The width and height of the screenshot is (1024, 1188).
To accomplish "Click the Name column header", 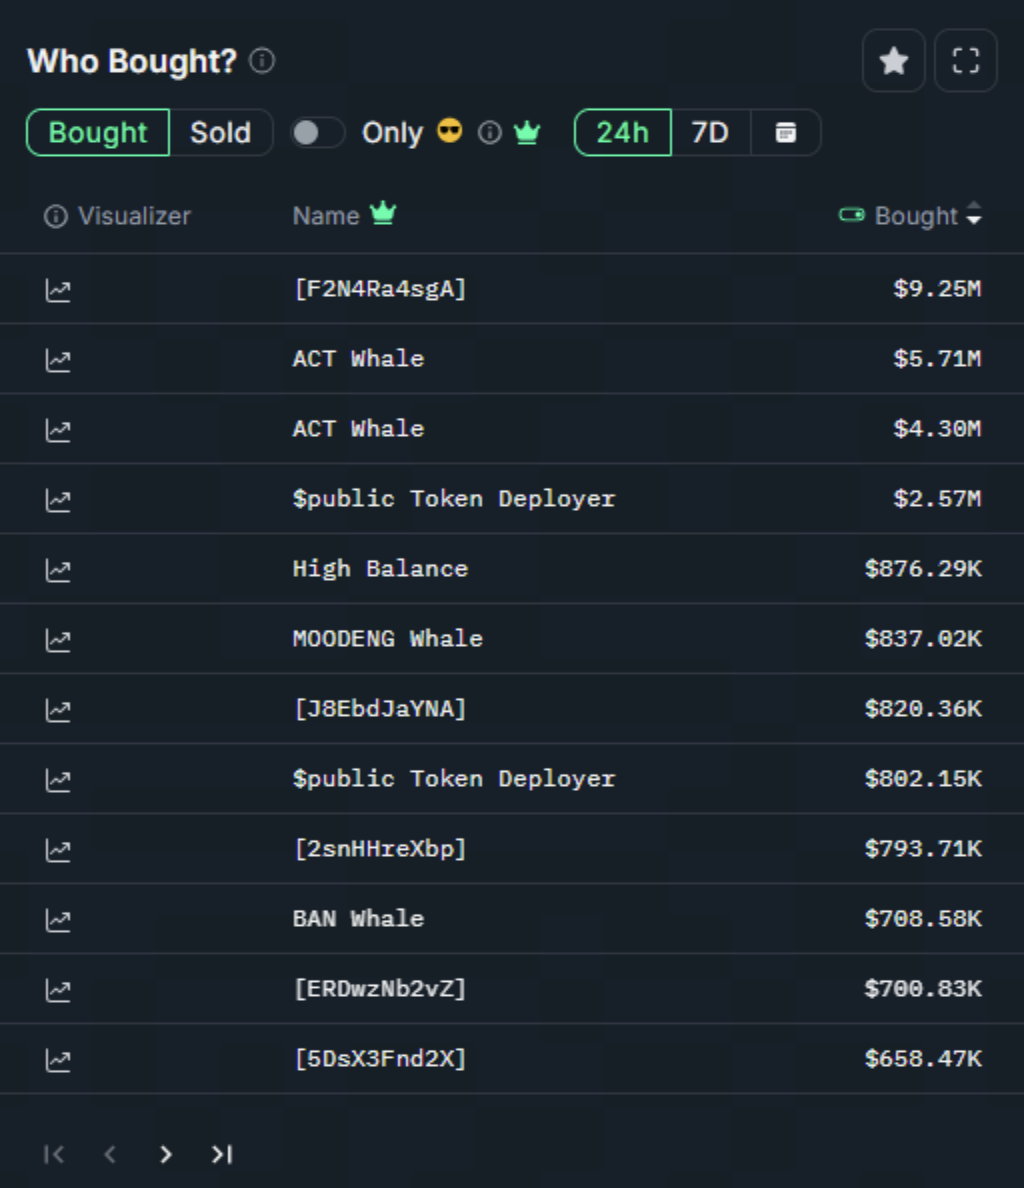I will 326,216.
